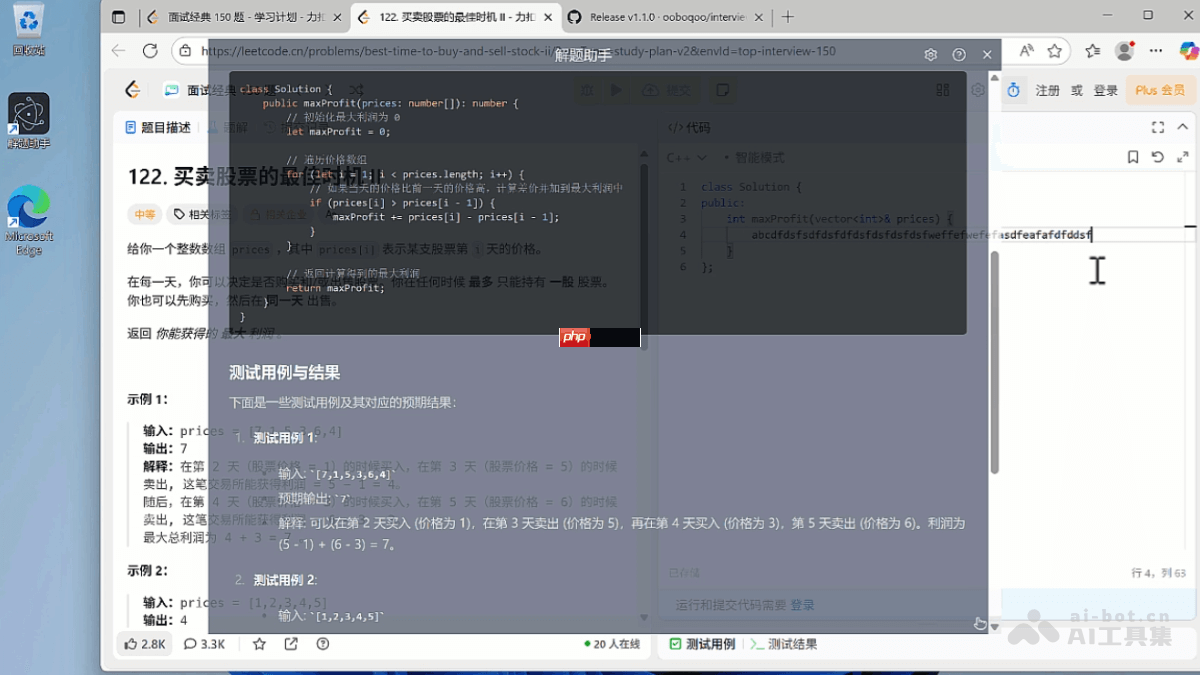This screenshot has height=675, width=1200.
Task: Click the fullscreen expand icon above the code editor
Action: coord(1158,127)
